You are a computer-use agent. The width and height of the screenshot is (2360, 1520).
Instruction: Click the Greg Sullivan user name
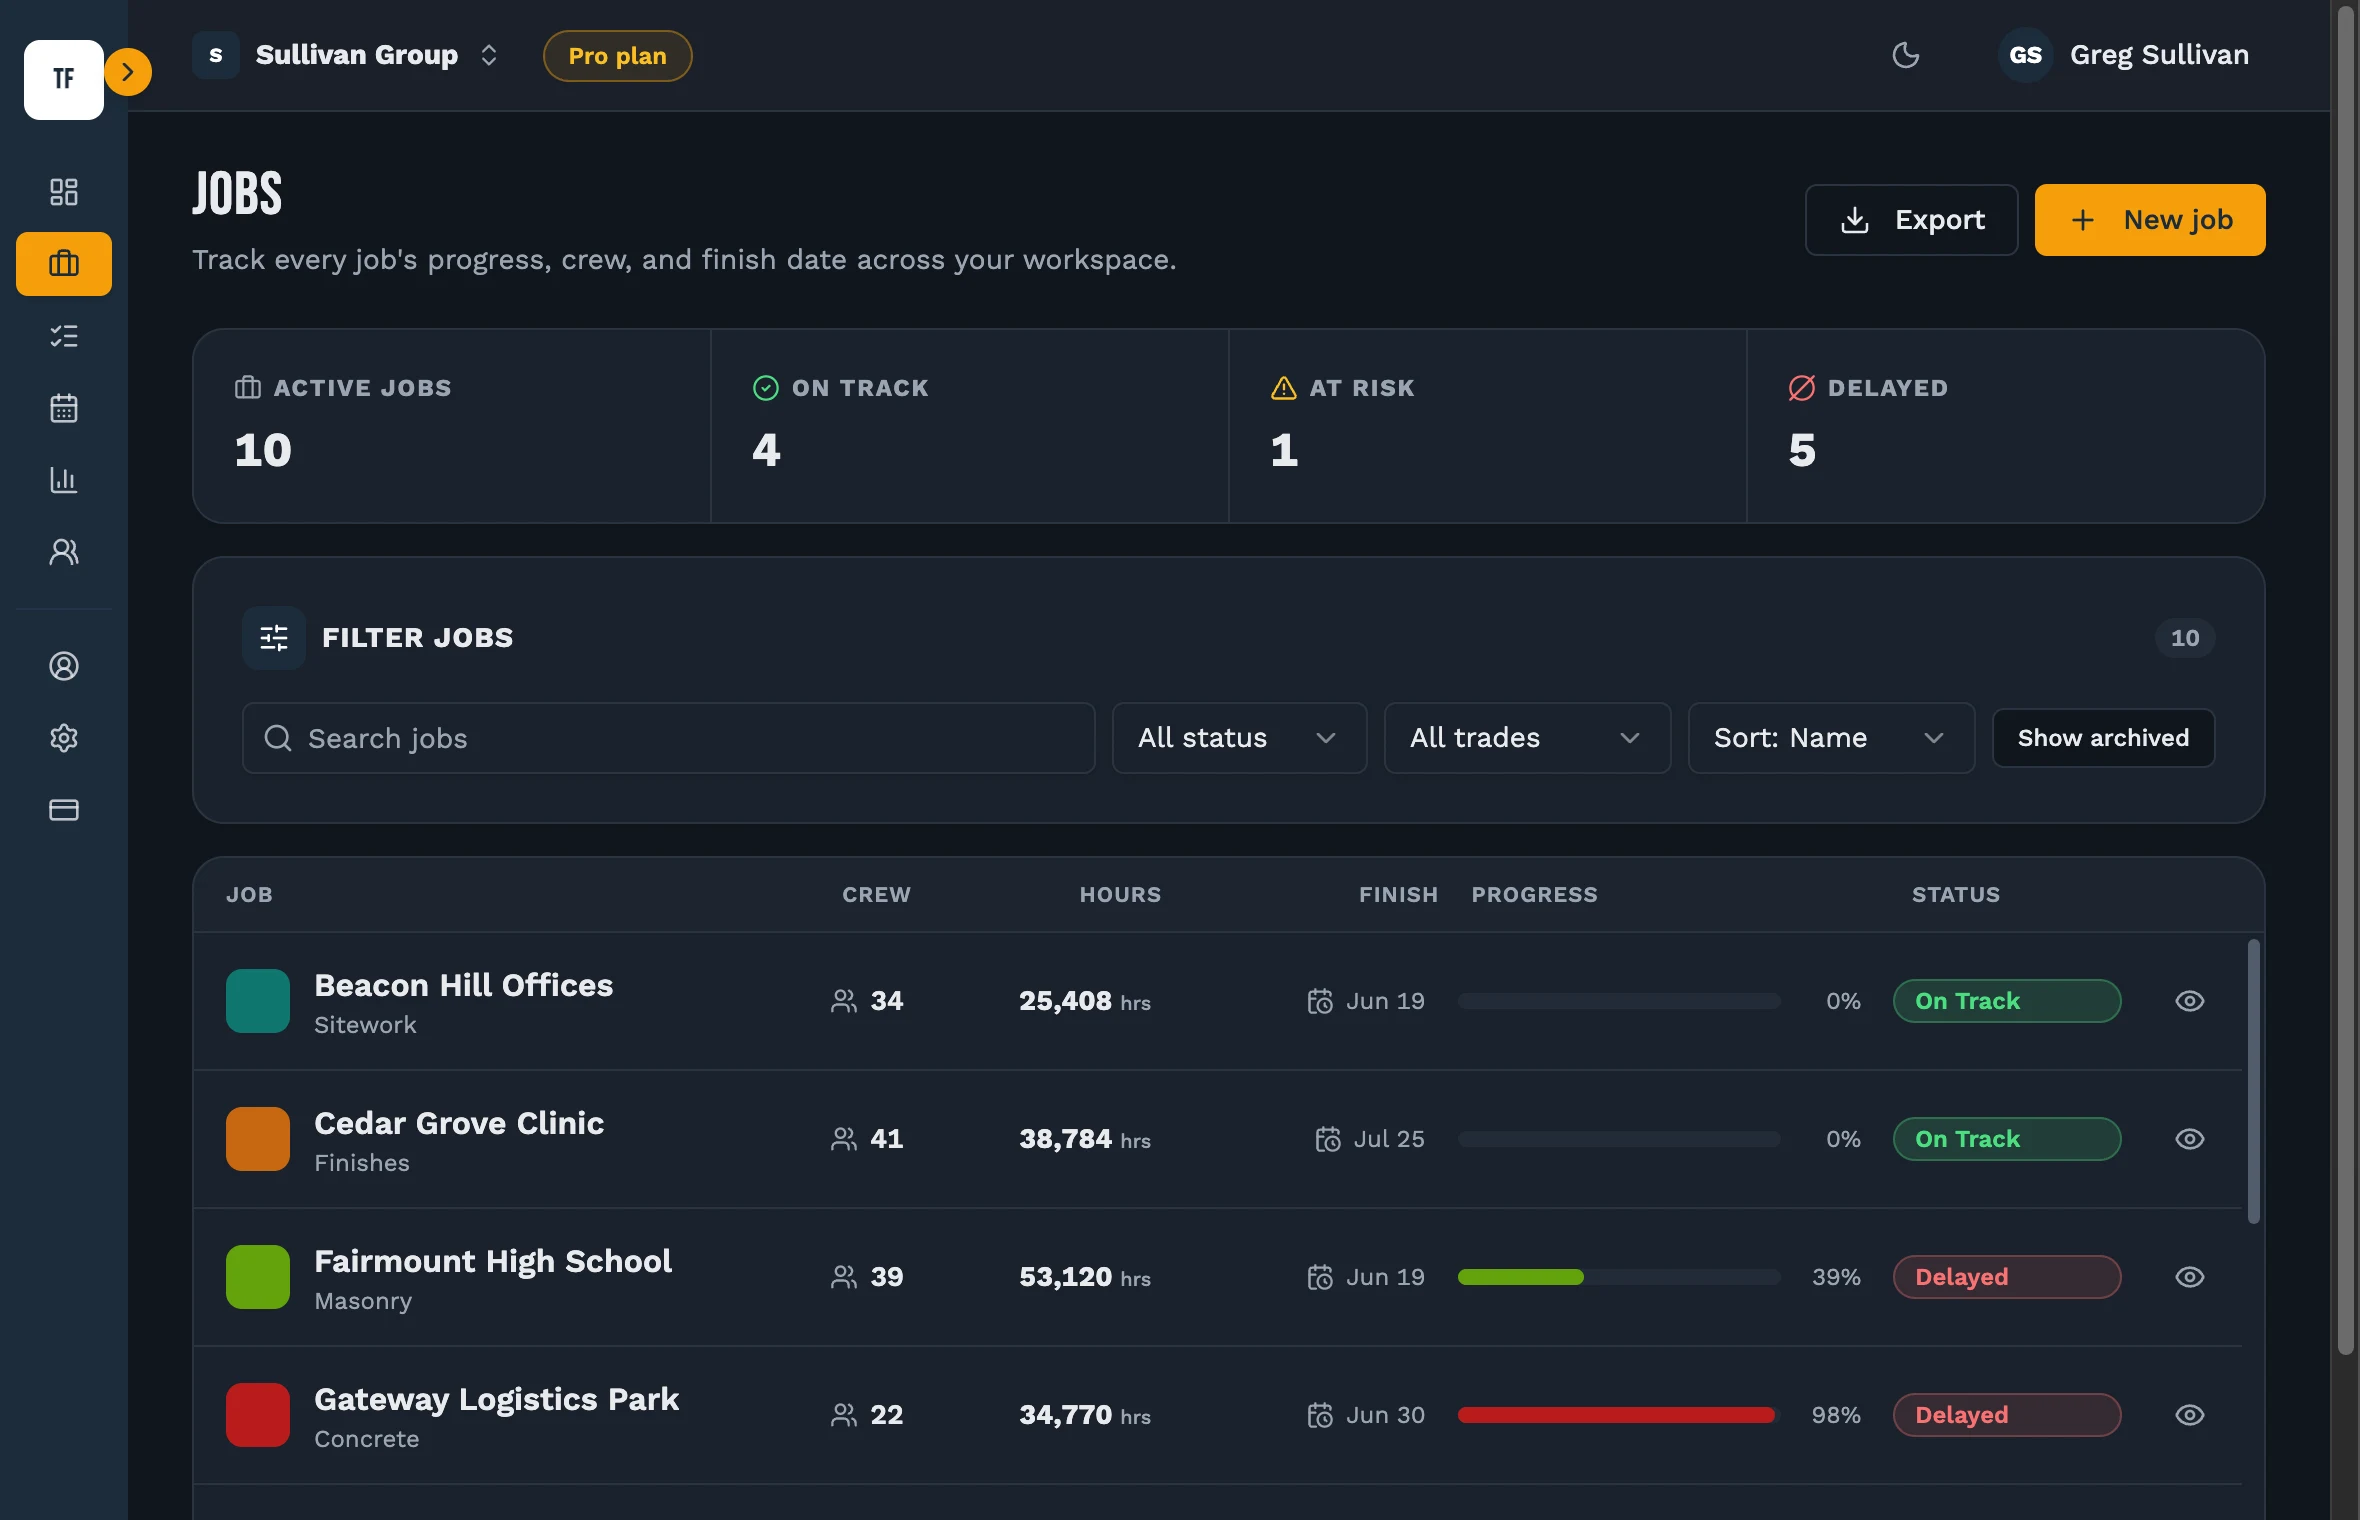[x=2159, y=55]
